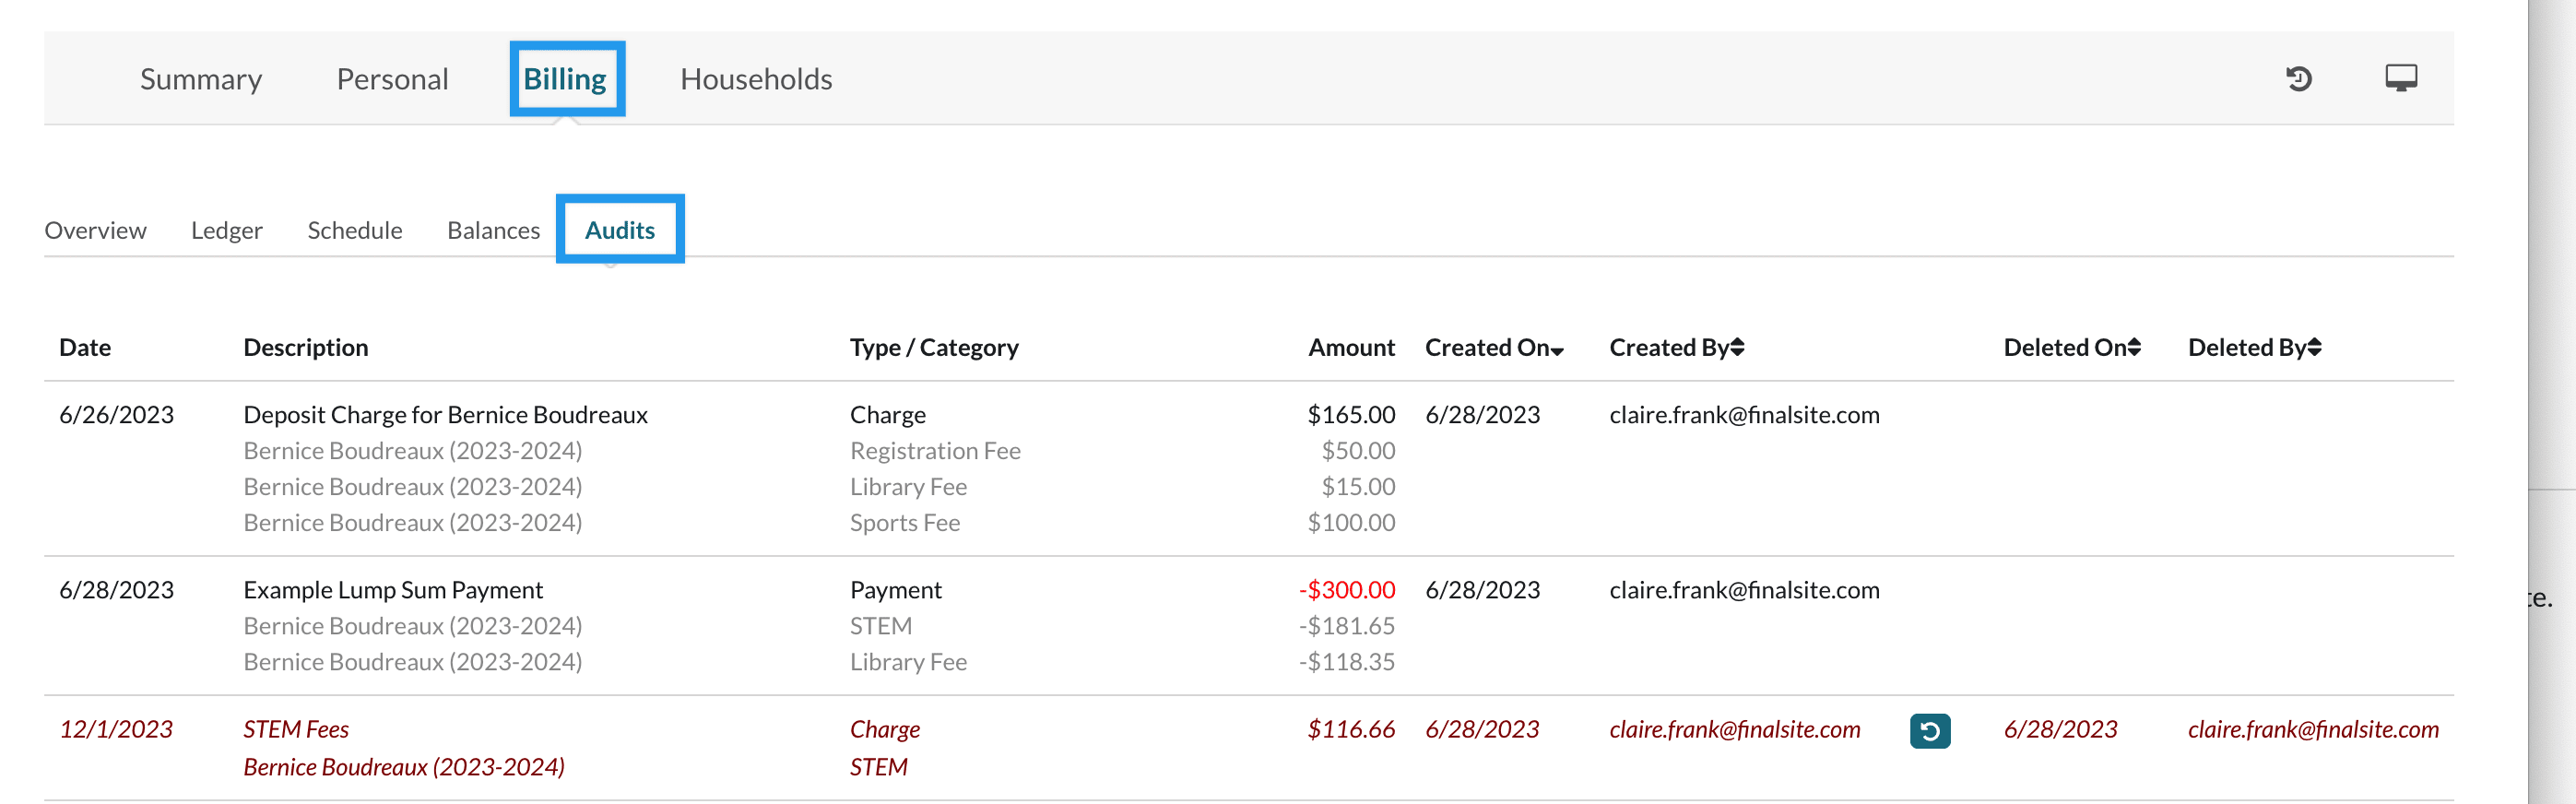View the Schedule subtab
The height and width of the screenshot is (804, 2576).
[x=354, y=231]
